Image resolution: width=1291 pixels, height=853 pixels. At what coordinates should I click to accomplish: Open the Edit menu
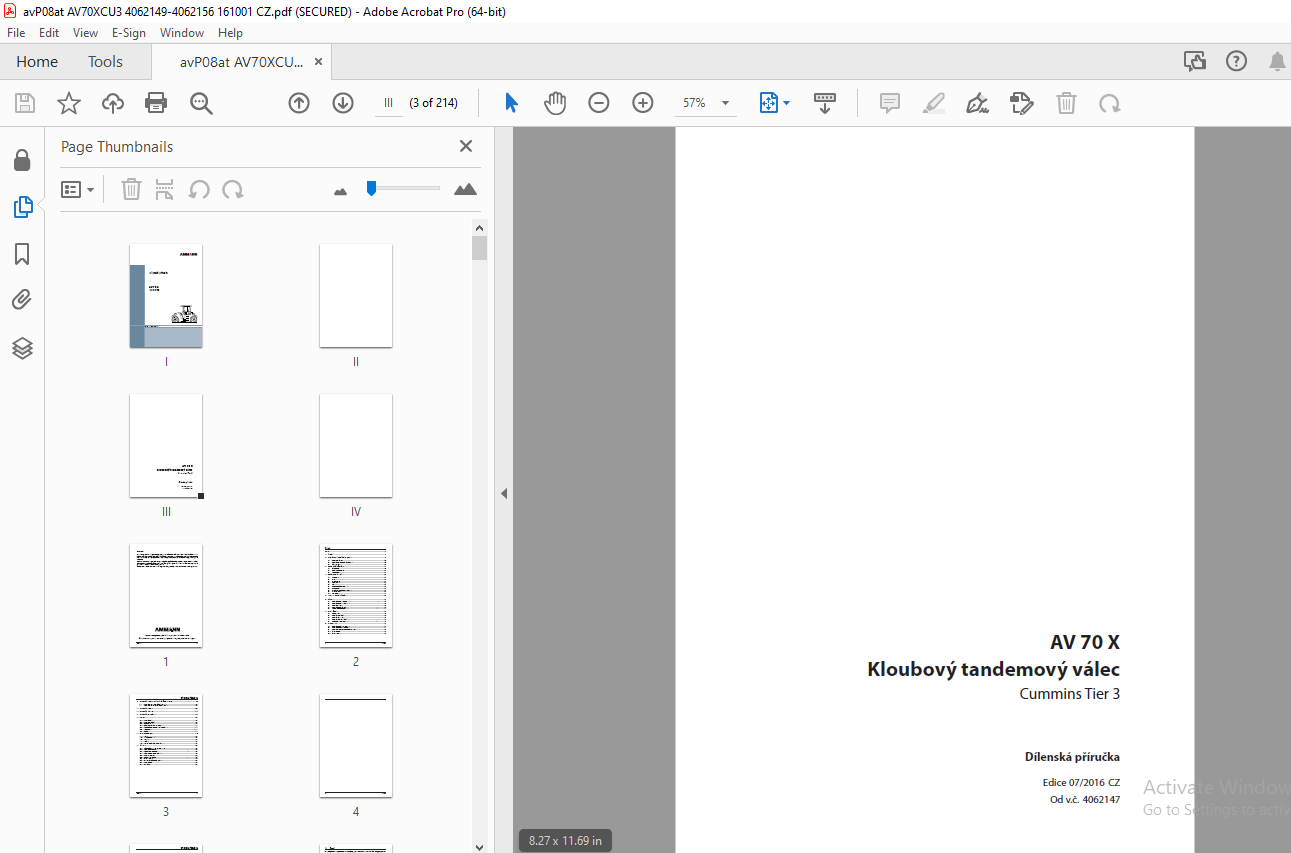pyautogui.click(x=49, y=33)
